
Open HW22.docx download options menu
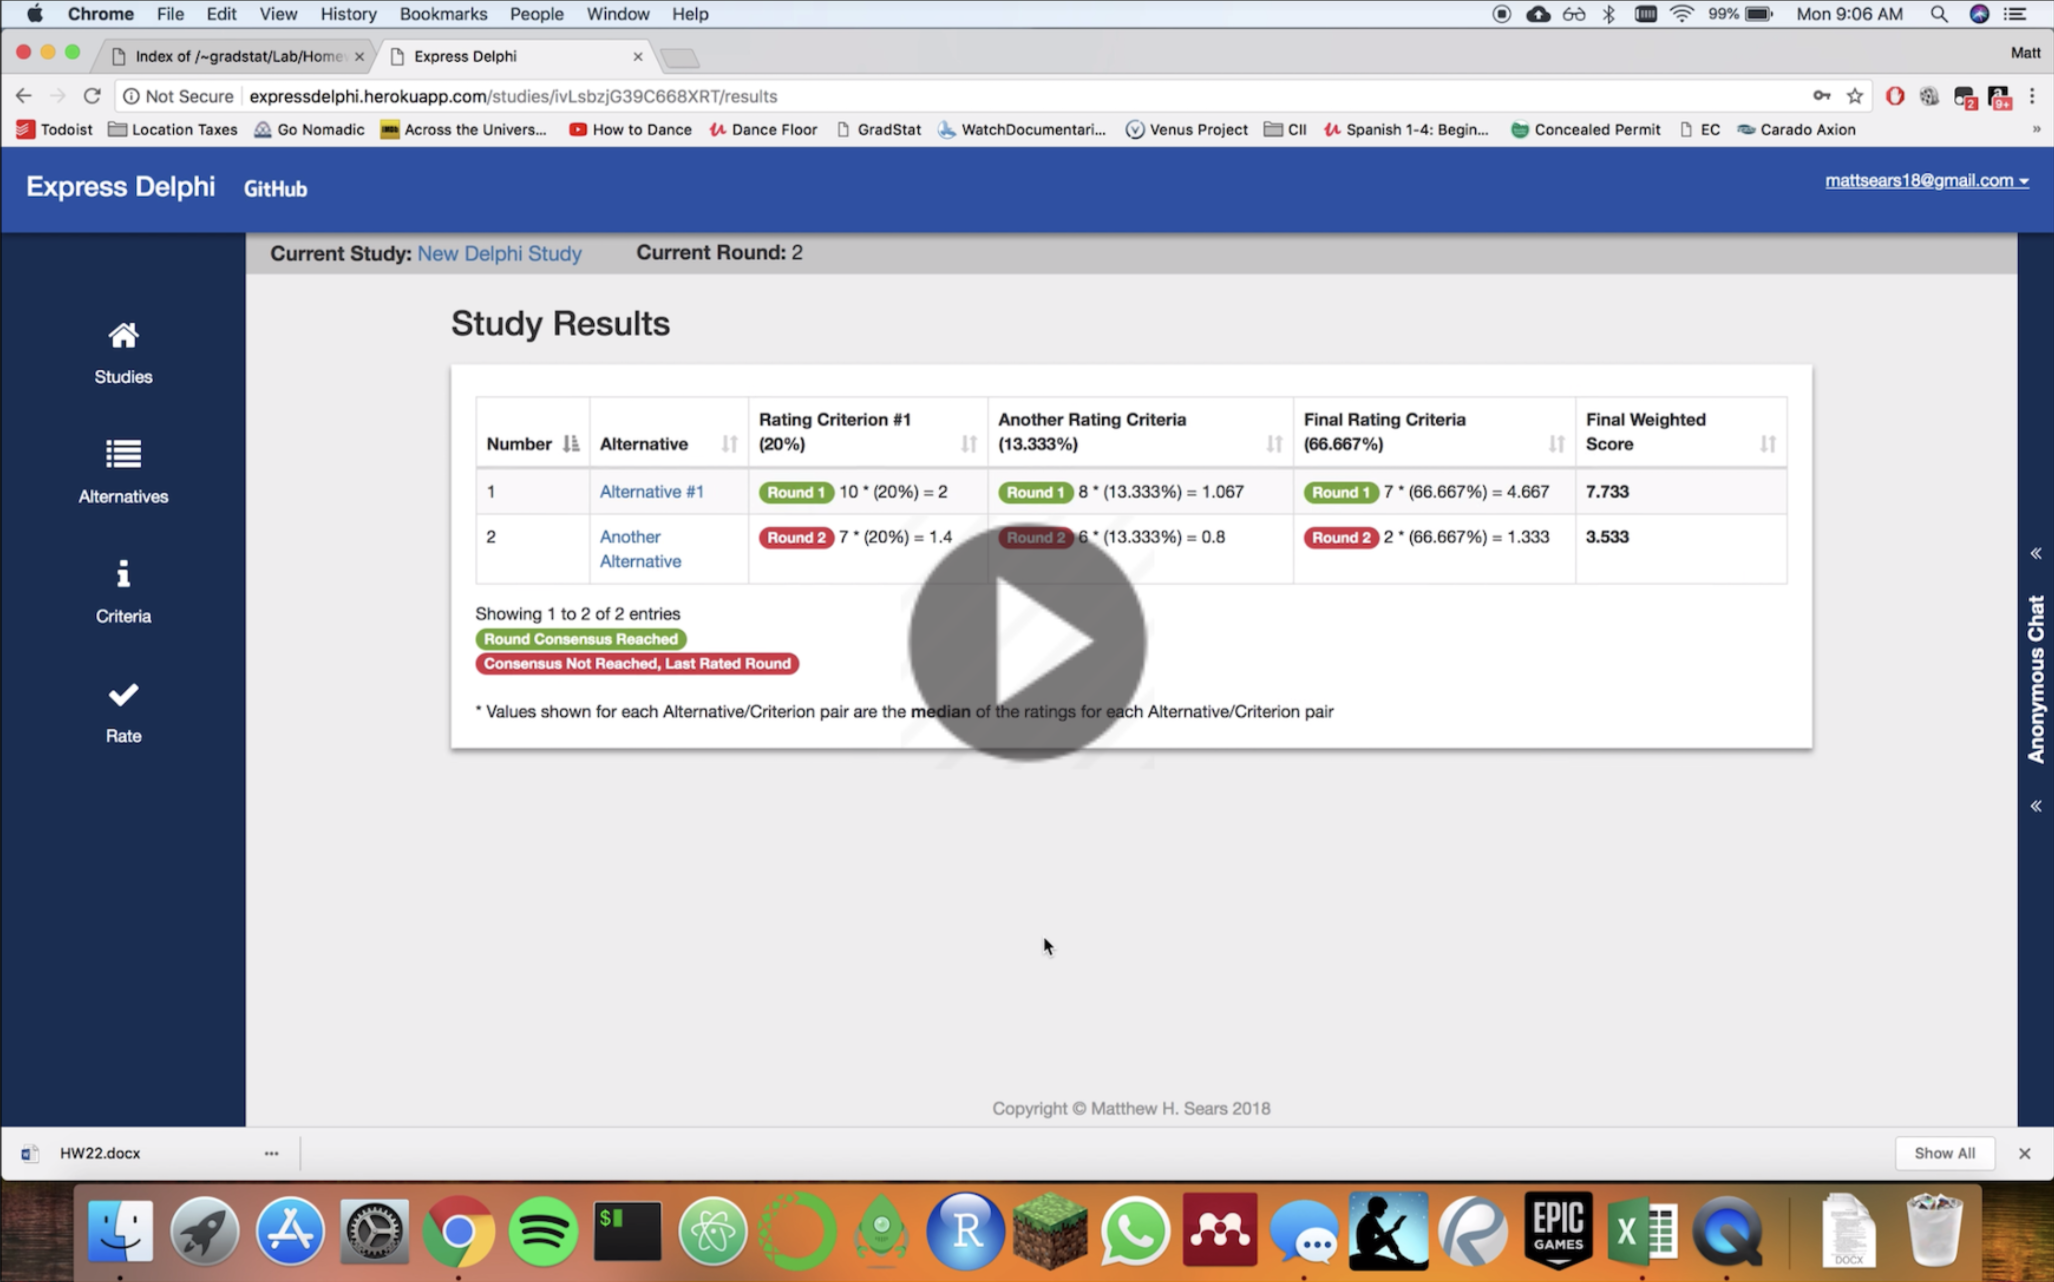coord(271,1153)
